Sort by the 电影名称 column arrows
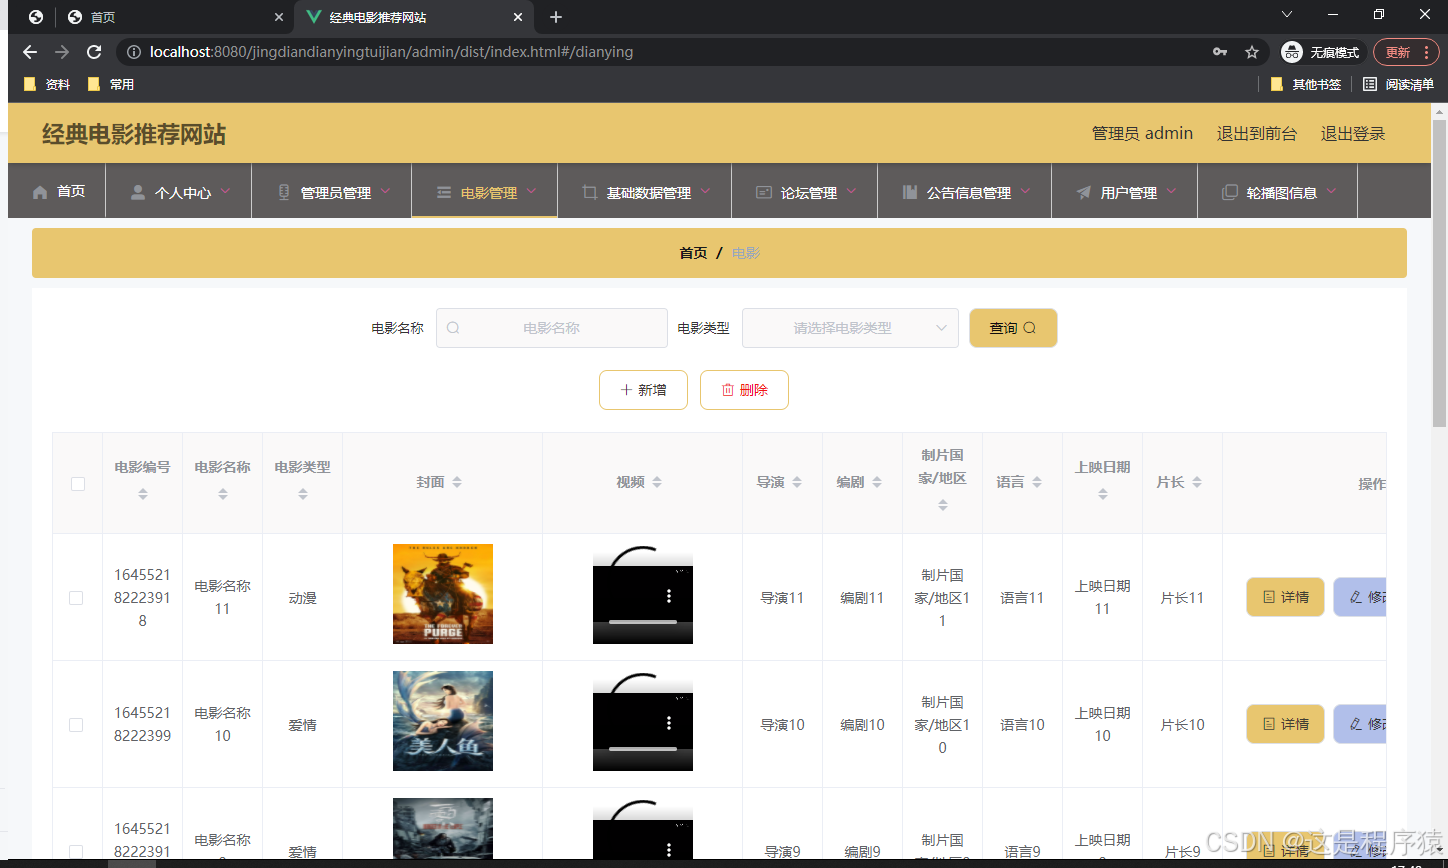The width and height of the screenshot is (1448, 868). click(223, 494)
